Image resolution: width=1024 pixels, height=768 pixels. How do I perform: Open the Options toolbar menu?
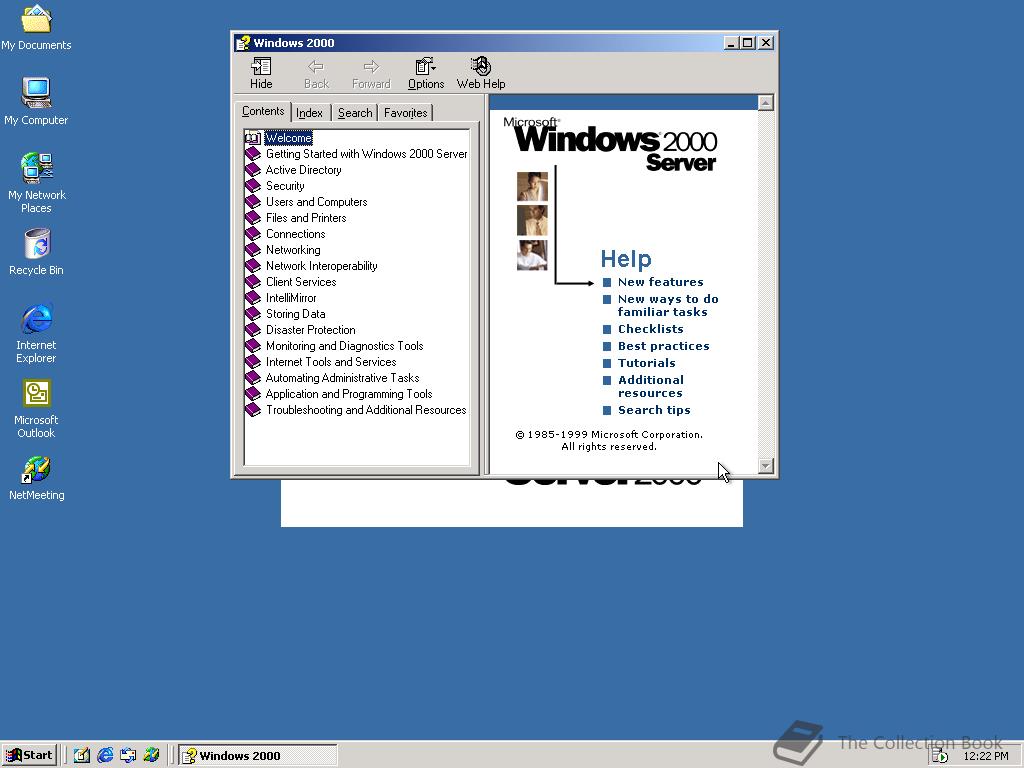click(426, 72)
